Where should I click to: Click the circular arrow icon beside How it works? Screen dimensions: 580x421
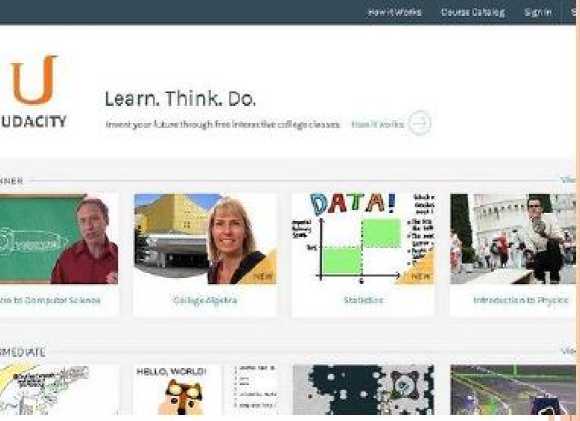[x=420, y=123]
